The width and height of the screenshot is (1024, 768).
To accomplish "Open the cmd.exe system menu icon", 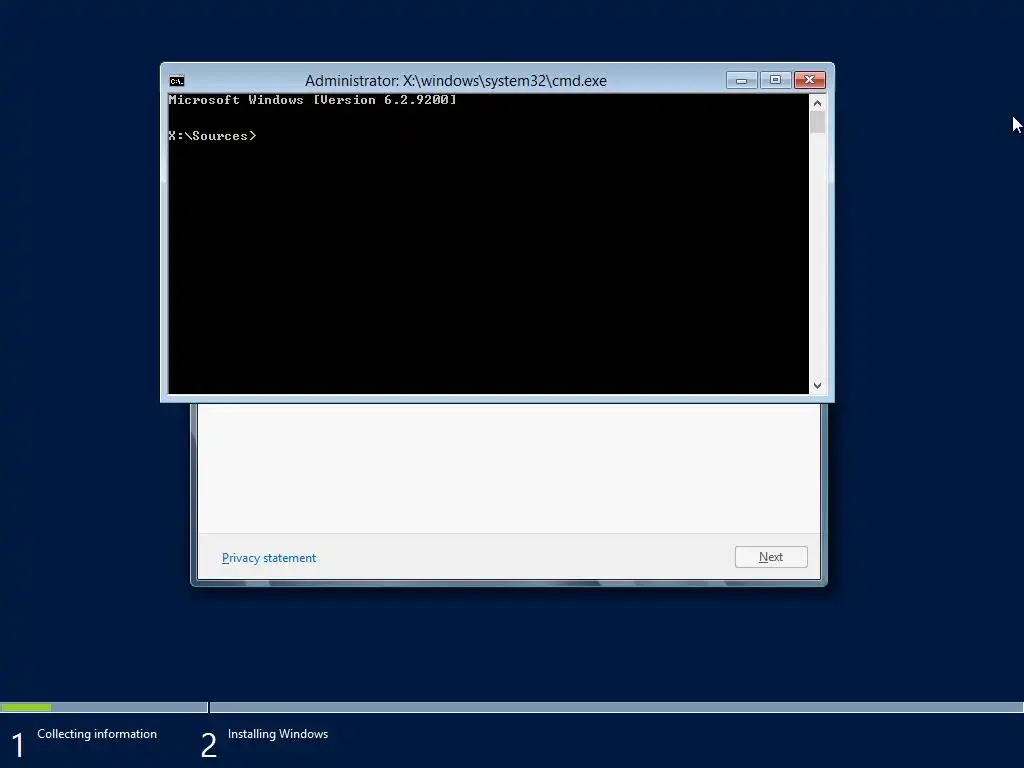I will [177, 81].
